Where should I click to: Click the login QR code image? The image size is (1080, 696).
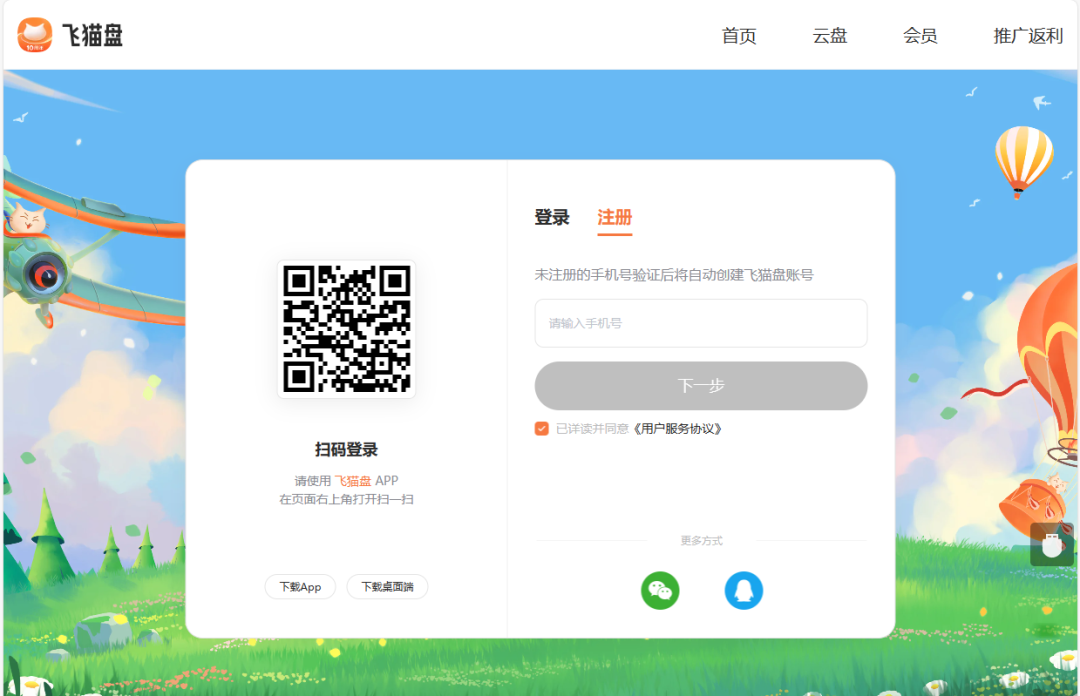coord(346,329)
